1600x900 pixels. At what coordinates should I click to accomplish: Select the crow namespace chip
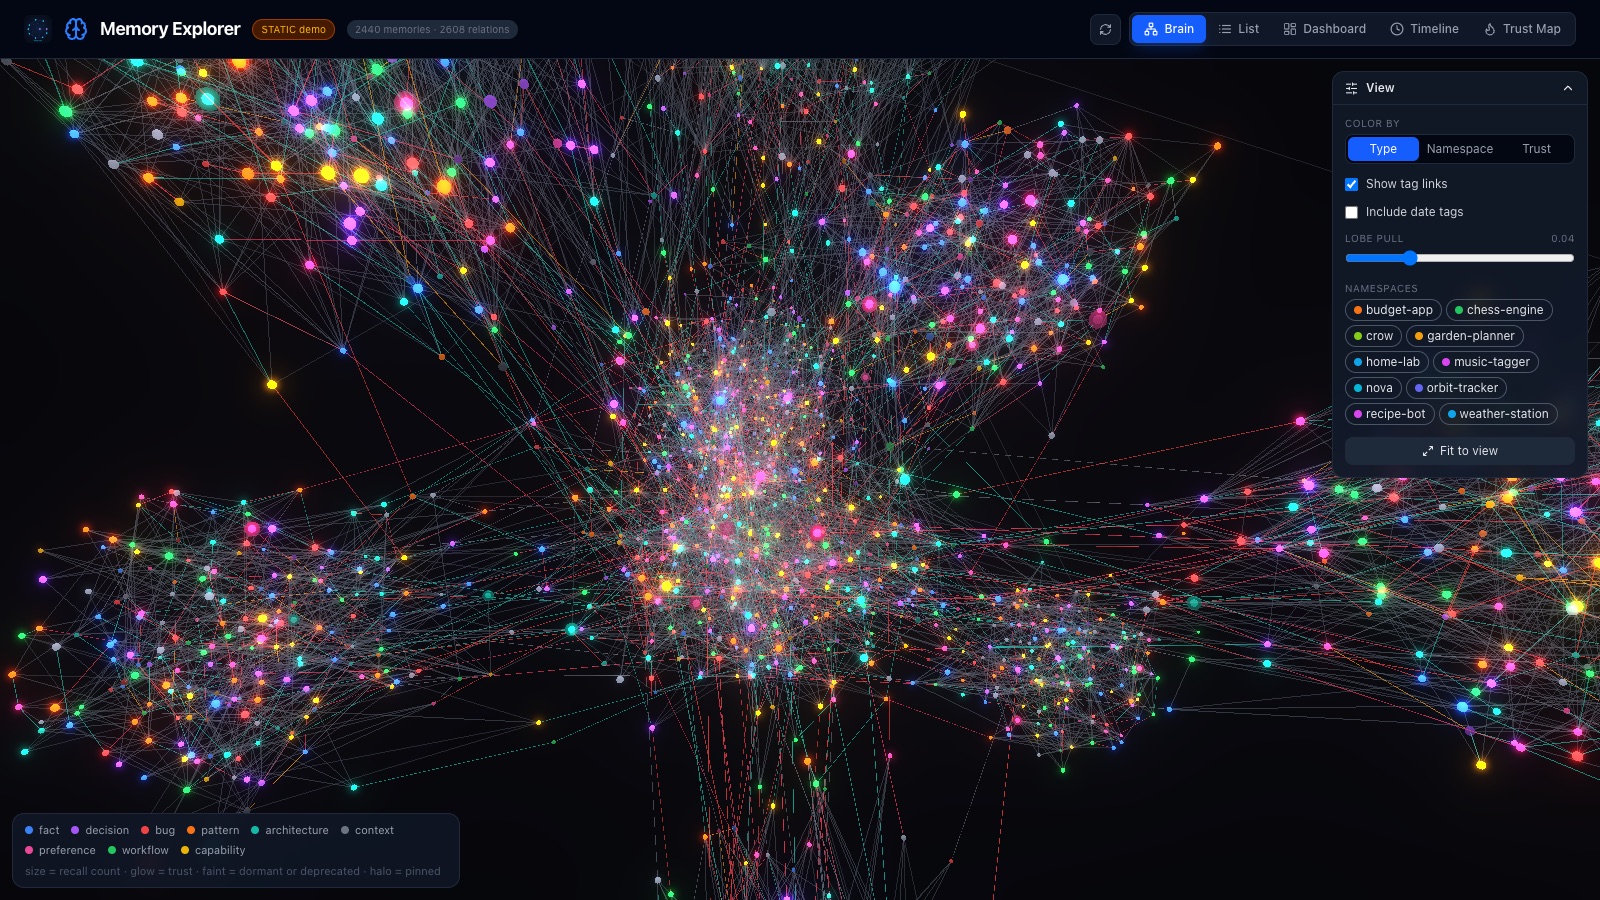click(x=1373, y=336)
